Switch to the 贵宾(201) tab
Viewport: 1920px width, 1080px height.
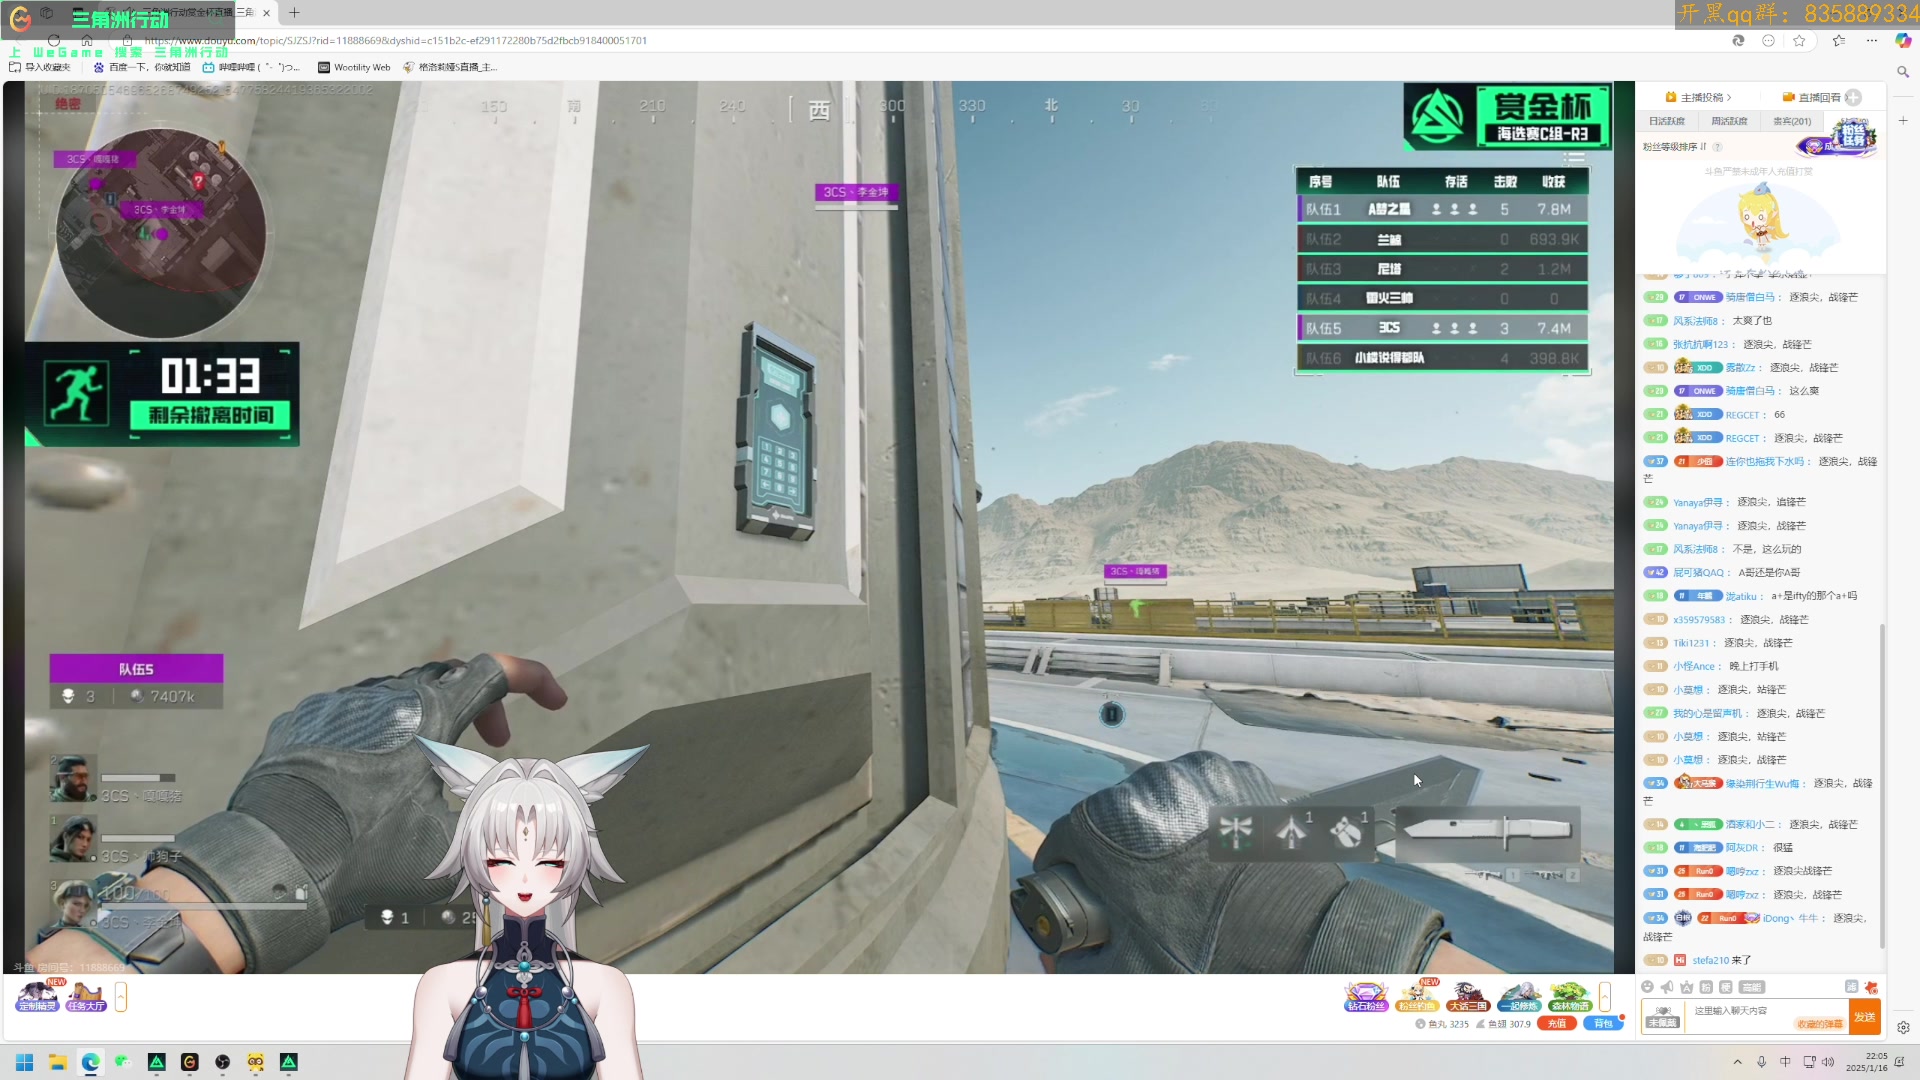(x=1792, y=121)
